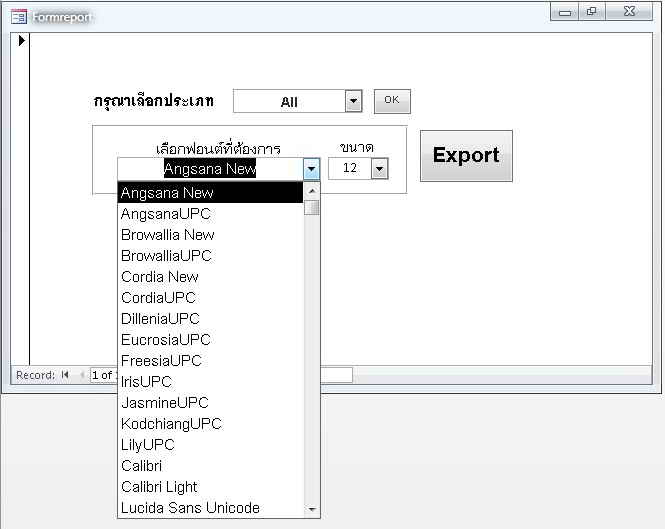Click the font list scrollbar thumb
The image size is (665, 529).
pyautogui.click(x=312, y=207)
